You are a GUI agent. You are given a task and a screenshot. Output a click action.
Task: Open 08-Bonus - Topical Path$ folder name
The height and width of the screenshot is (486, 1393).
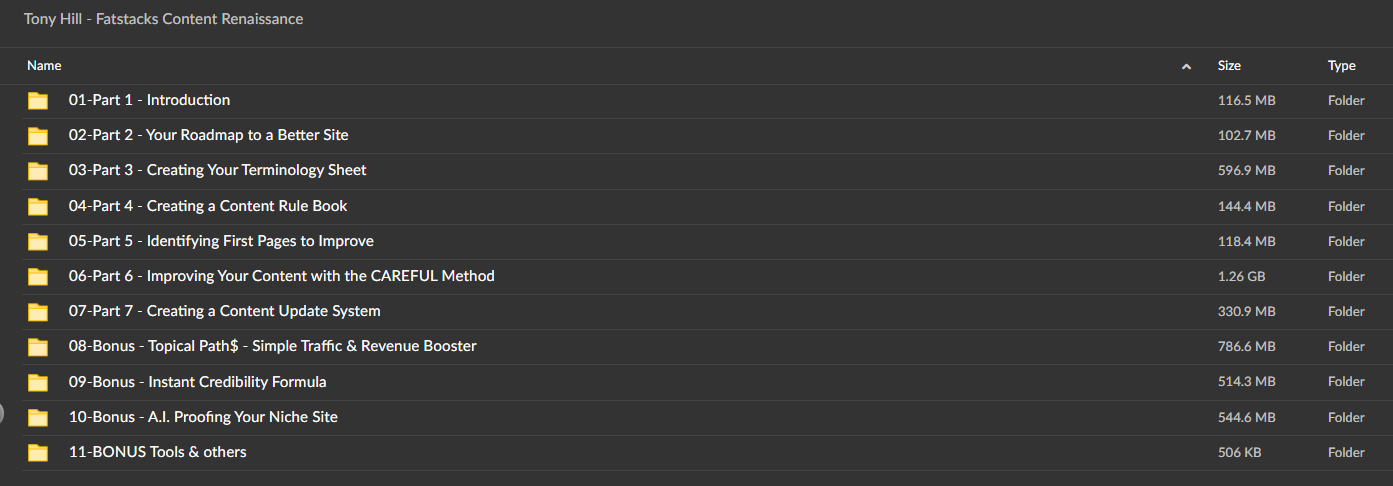pos(272,346)
